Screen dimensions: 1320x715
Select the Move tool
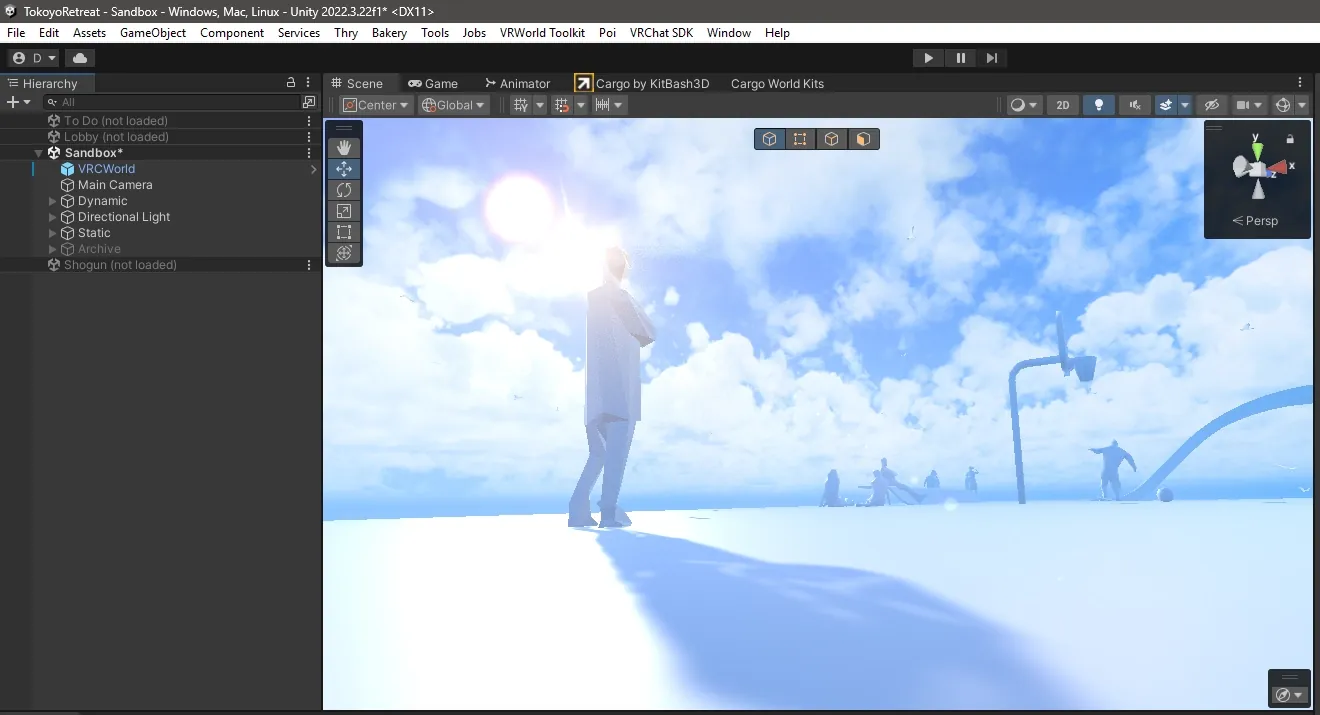click(x=344, y=169)
